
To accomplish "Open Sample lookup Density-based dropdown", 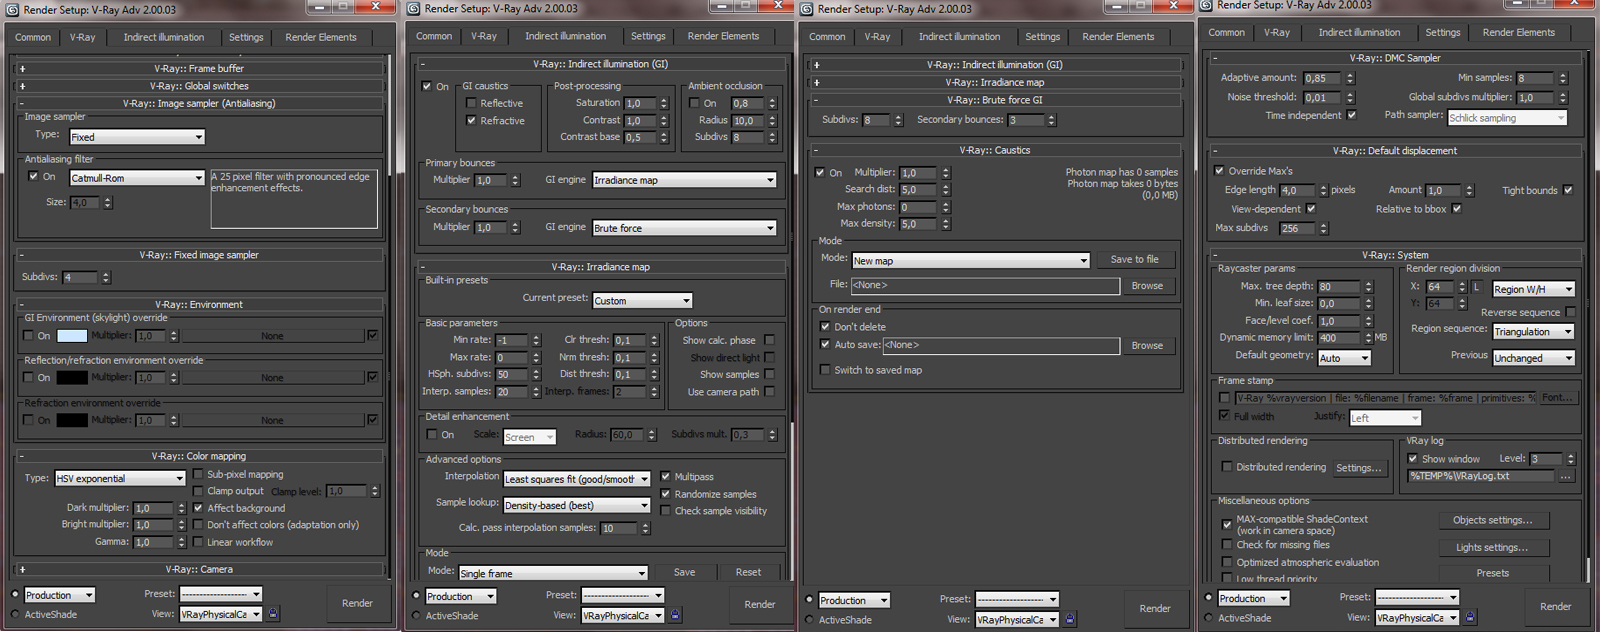I will point(576,505).
